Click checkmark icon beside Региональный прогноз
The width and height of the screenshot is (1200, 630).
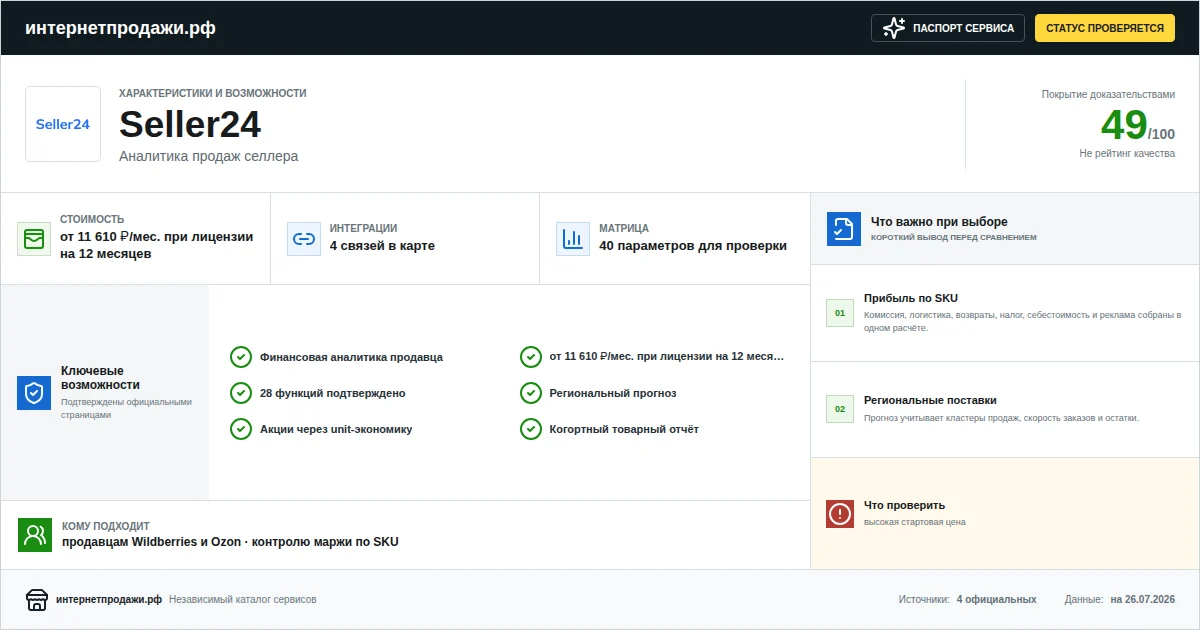[531, 393]
